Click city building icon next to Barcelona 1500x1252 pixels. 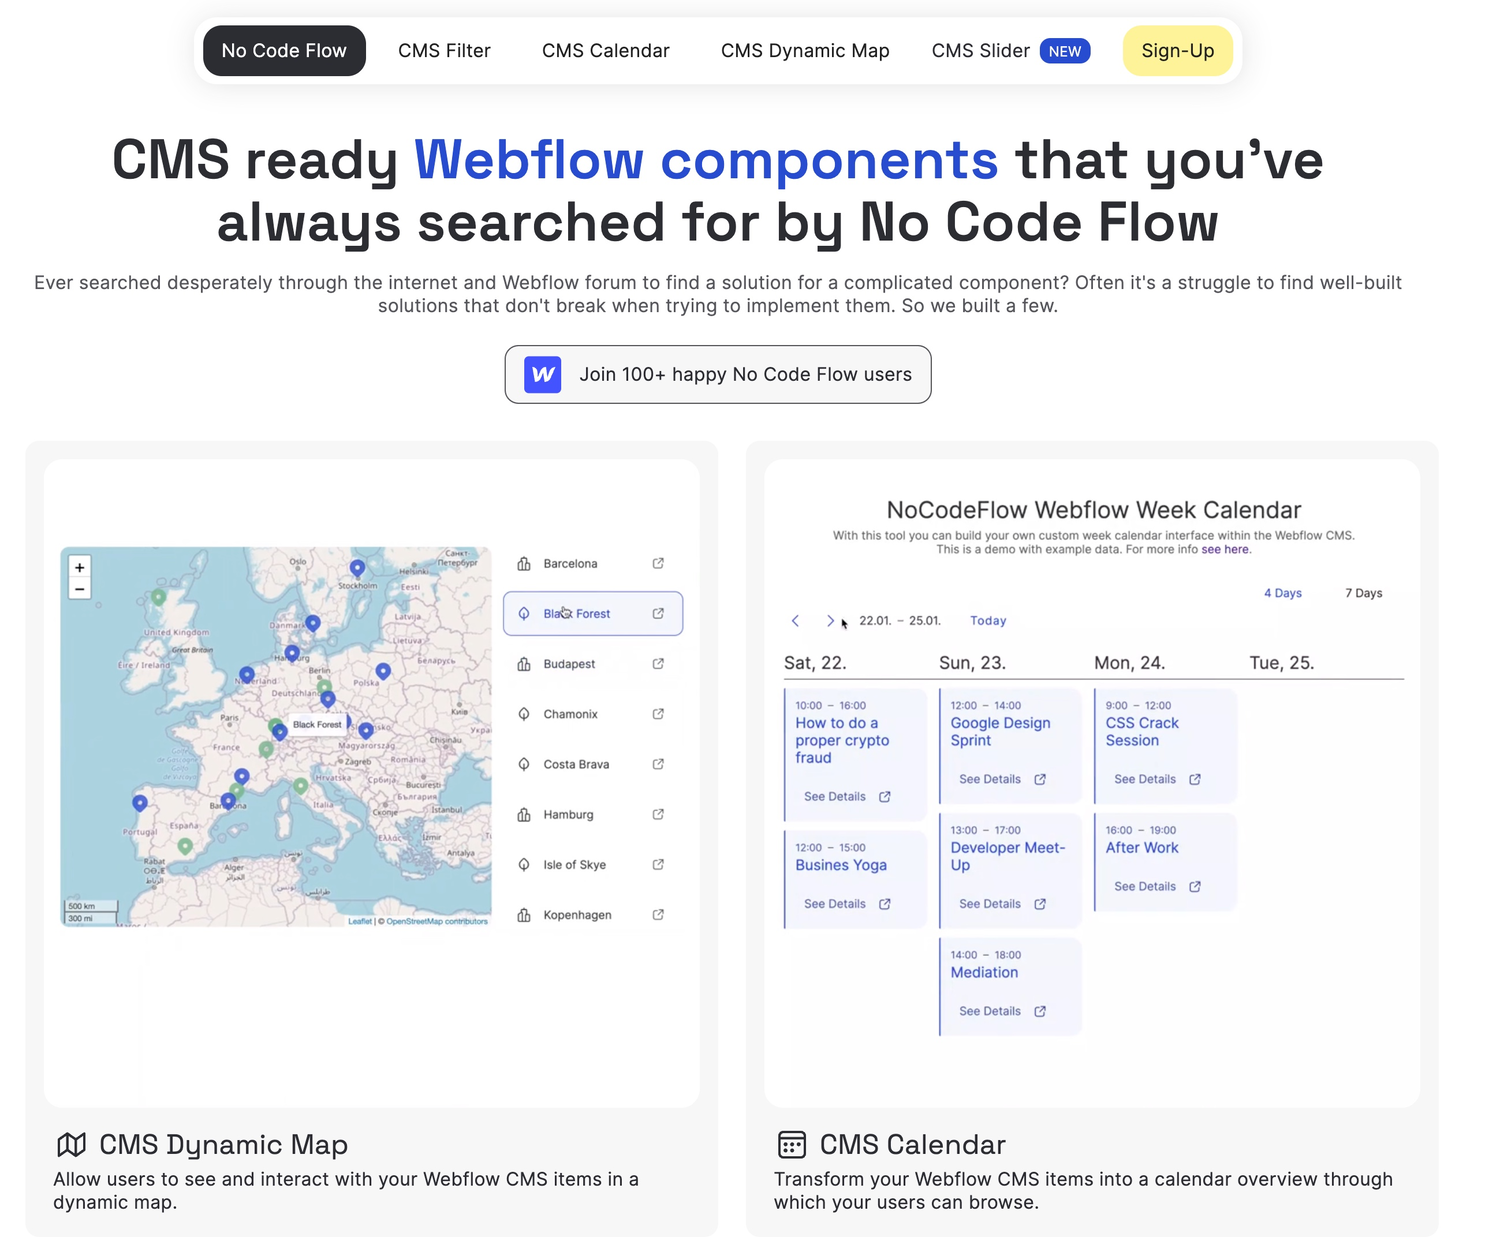point(524,564)
